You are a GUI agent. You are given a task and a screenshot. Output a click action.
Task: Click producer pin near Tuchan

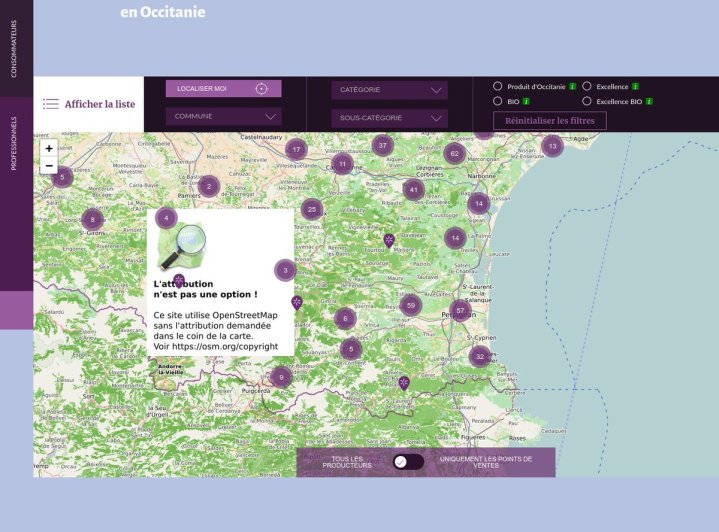[389, 240]
